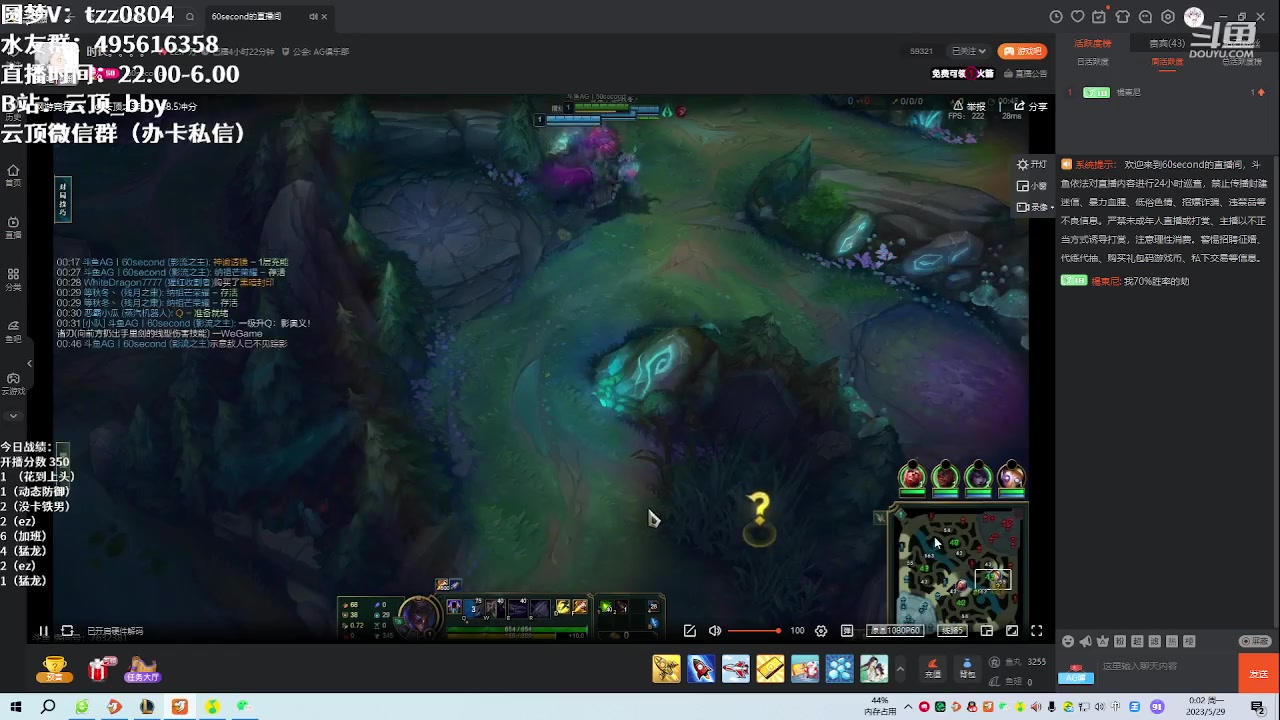This screenshot has width=1280, height=720.
Task: Click the 充值 recharge button
Action: (932, 668)
